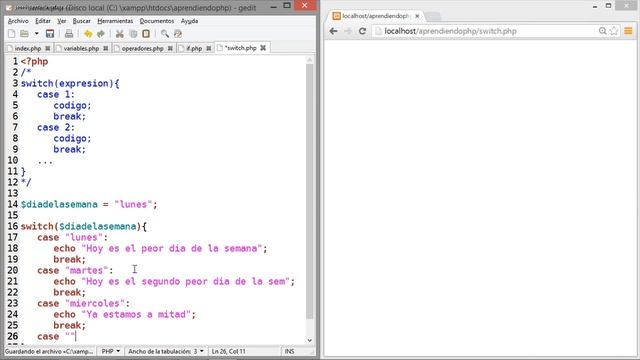Switch to the index.php tab
This screenshot has width=640, height=360.
(x=28, y=48)
